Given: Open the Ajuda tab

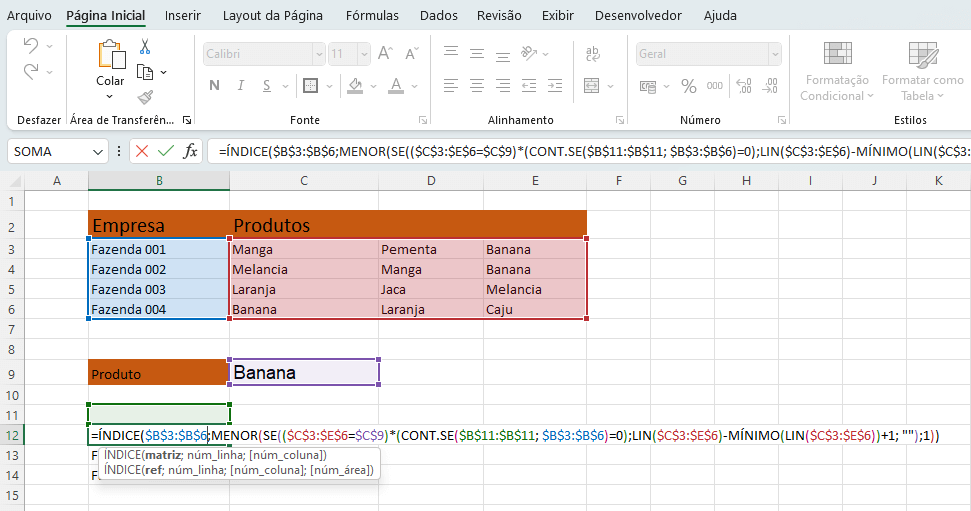Looking at the screenshot, I should tap(720, 15).
